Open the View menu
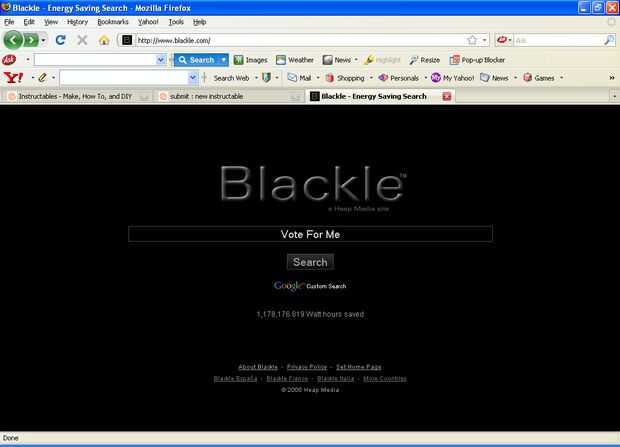 [51, 22]
